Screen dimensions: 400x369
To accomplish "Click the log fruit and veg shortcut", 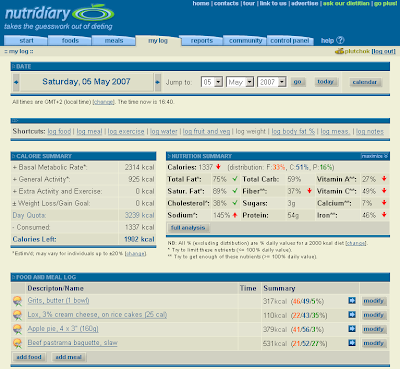I will tap(206, 131).
